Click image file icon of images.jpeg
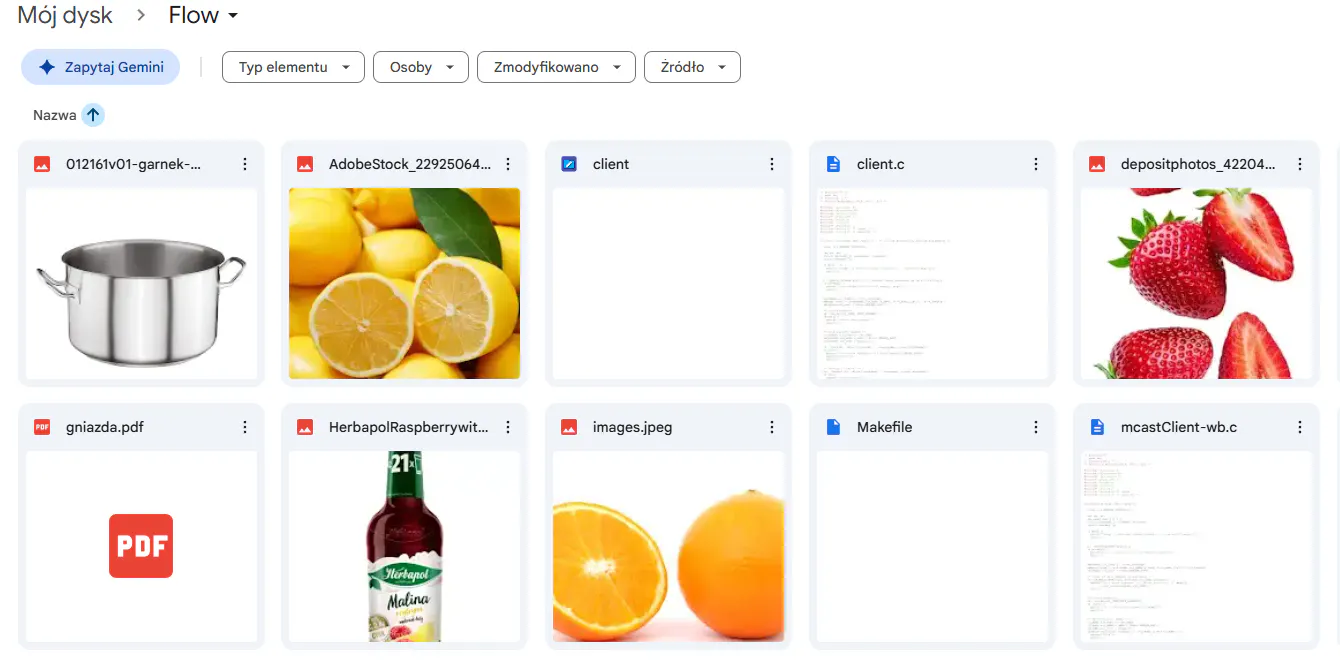 click(x=570, y=427)
